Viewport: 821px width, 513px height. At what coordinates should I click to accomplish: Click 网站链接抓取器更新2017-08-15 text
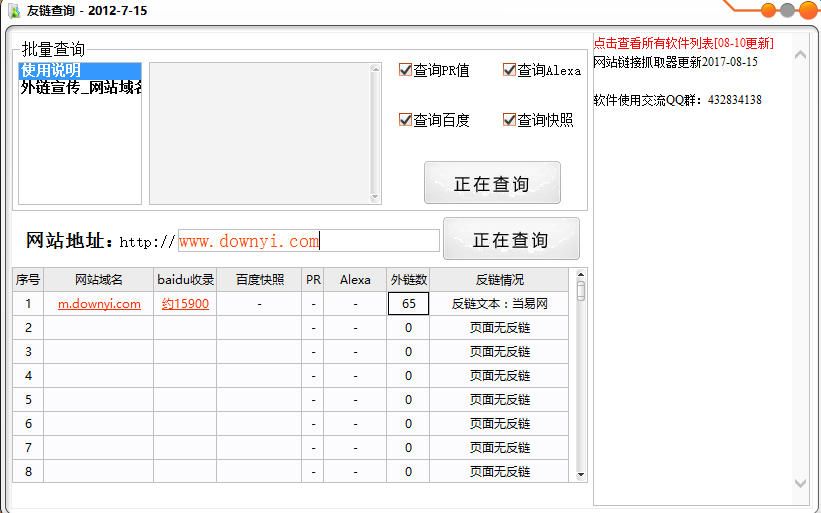[675, 62]
